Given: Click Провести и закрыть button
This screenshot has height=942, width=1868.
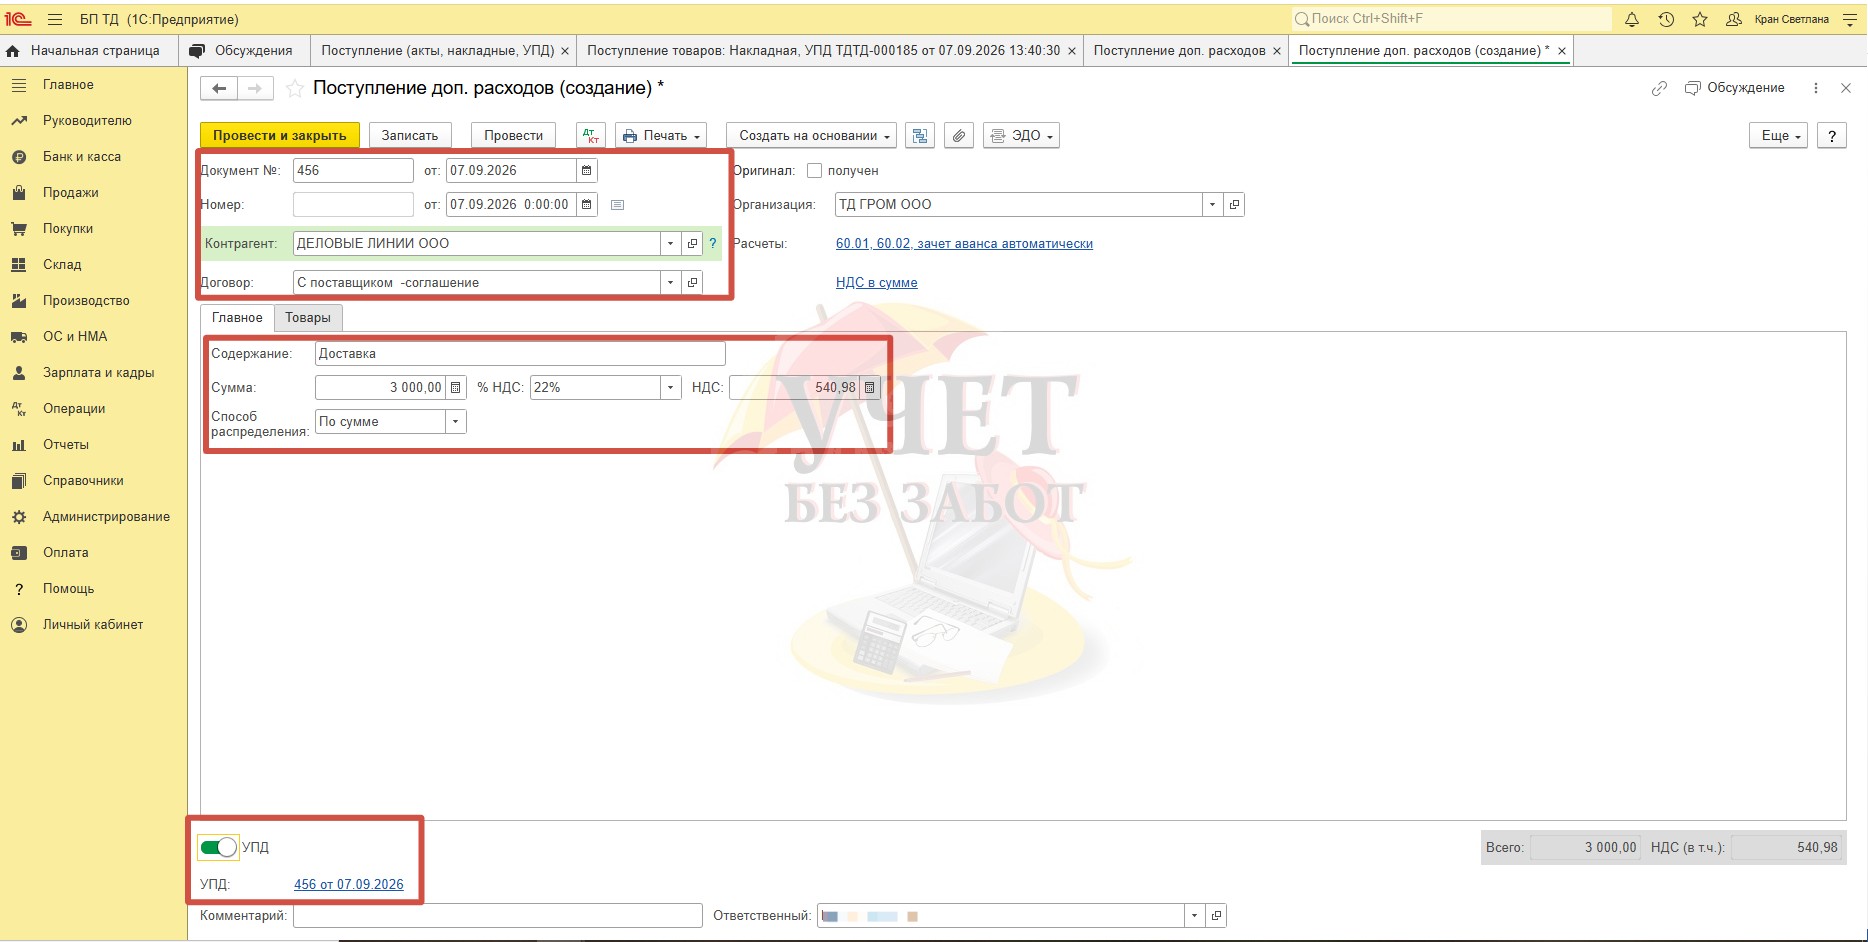Looking at the screenshot, I should (x=280, y=135).
